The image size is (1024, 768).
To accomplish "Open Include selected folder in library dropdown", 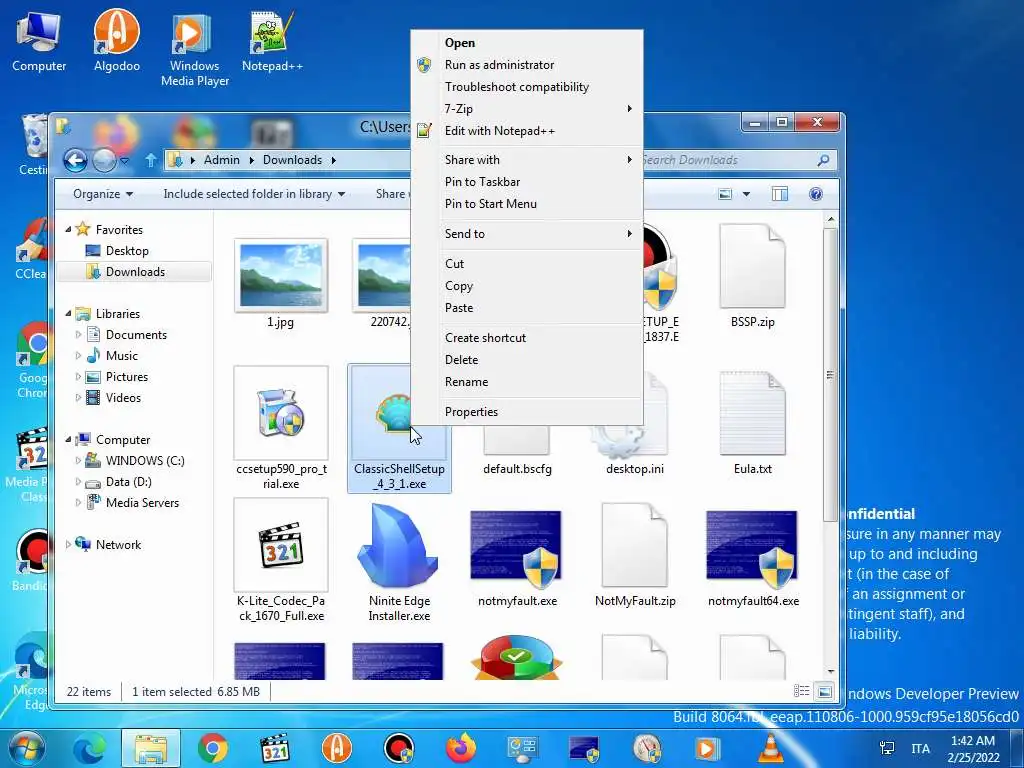I will (x=254, y=194).
